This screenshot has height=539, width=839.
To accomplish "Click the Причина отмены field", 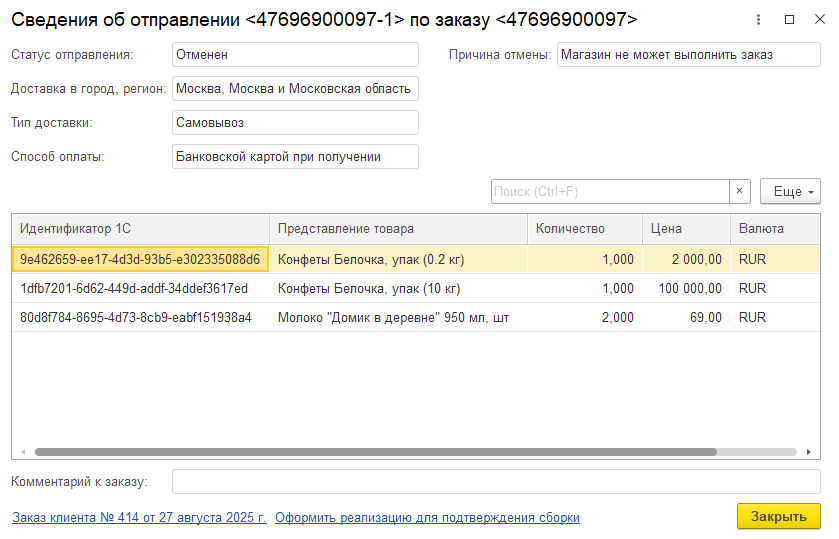I will tap(688, 55).
